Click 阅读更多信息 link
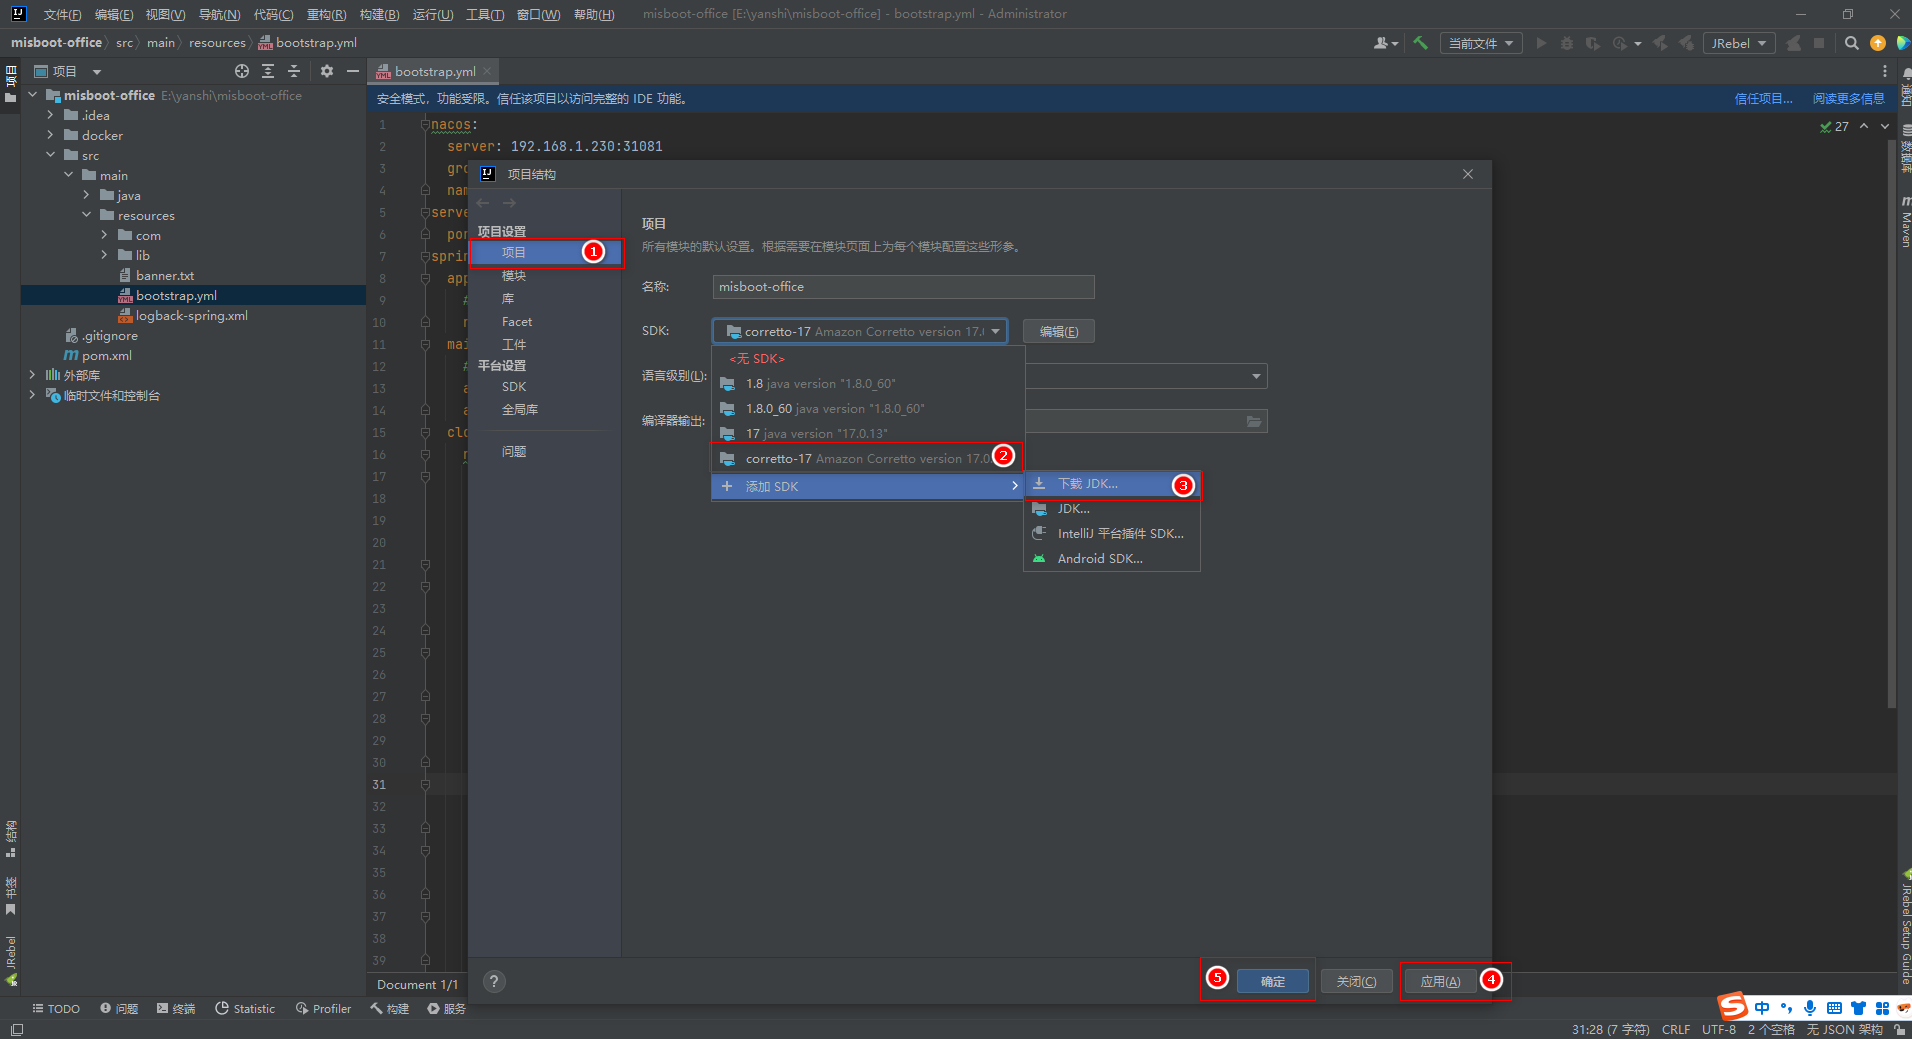 (1848, 98)
